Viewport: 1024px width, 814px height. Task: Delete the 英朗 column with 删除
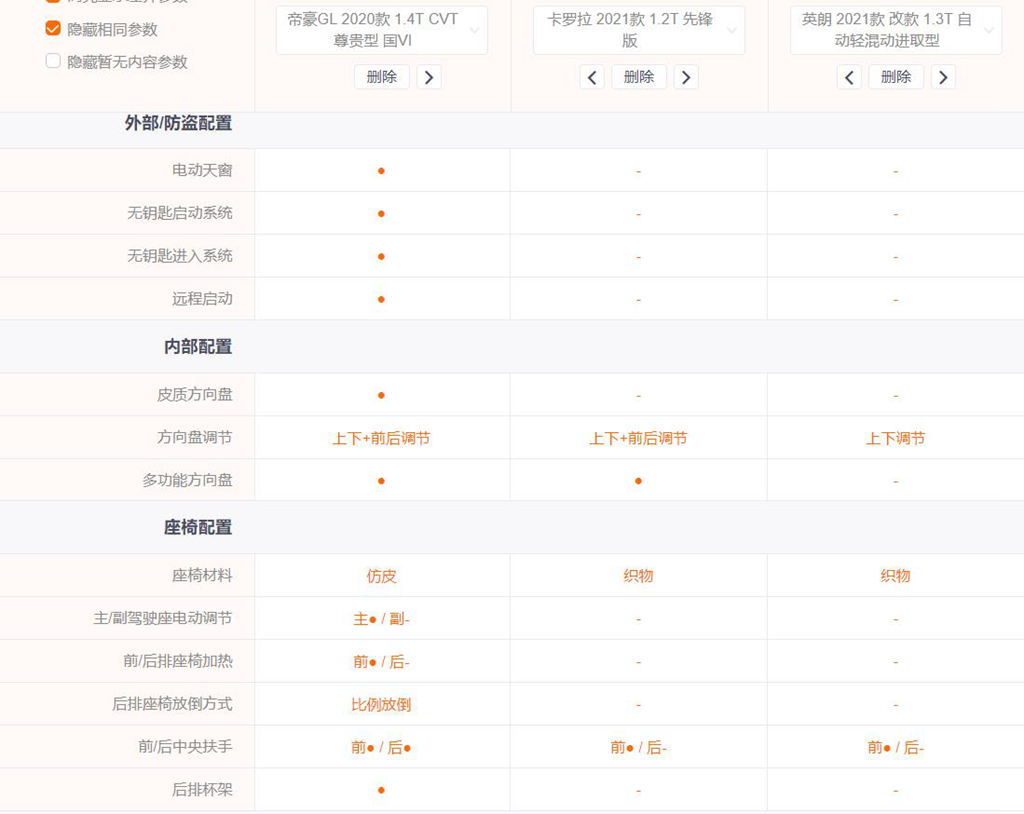[895, 77]
